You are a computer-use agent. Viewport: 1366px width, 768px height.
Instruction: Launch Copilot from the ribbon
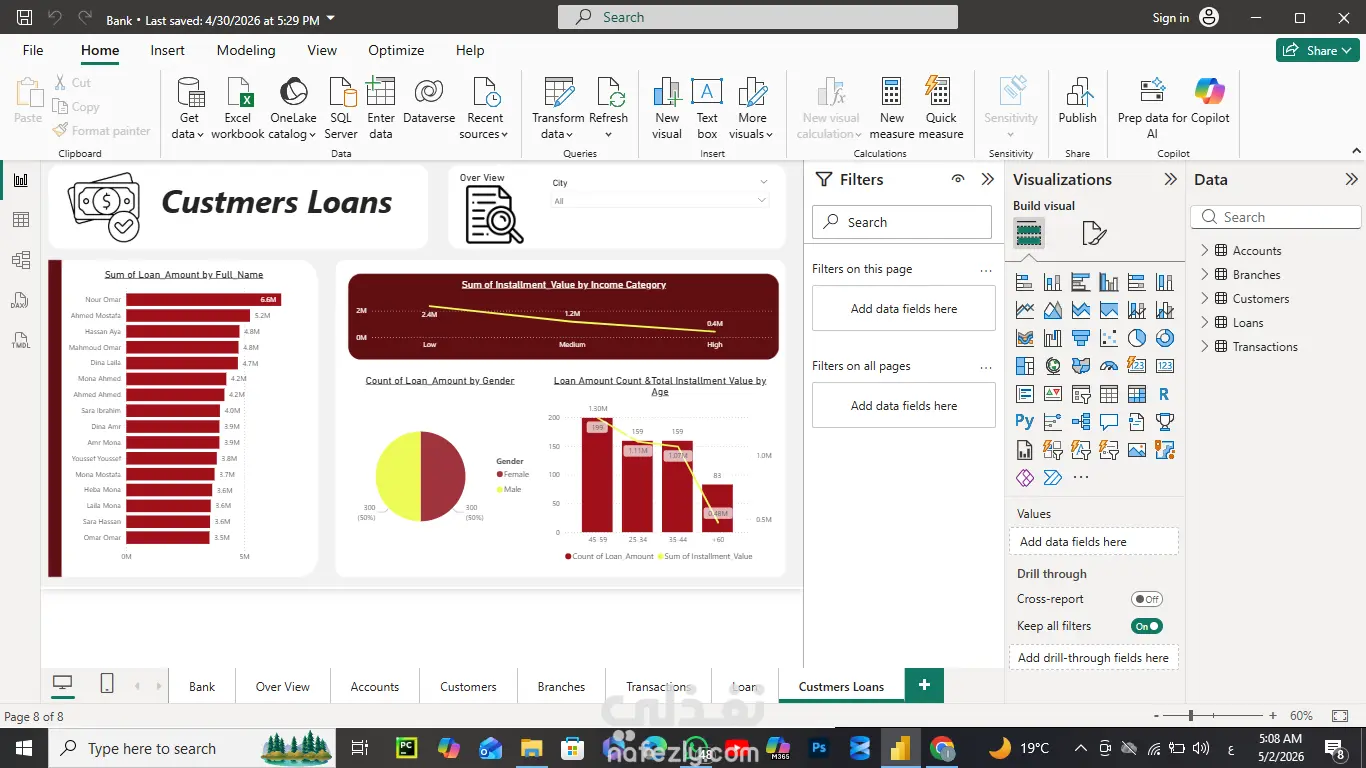coord(1210,100)
